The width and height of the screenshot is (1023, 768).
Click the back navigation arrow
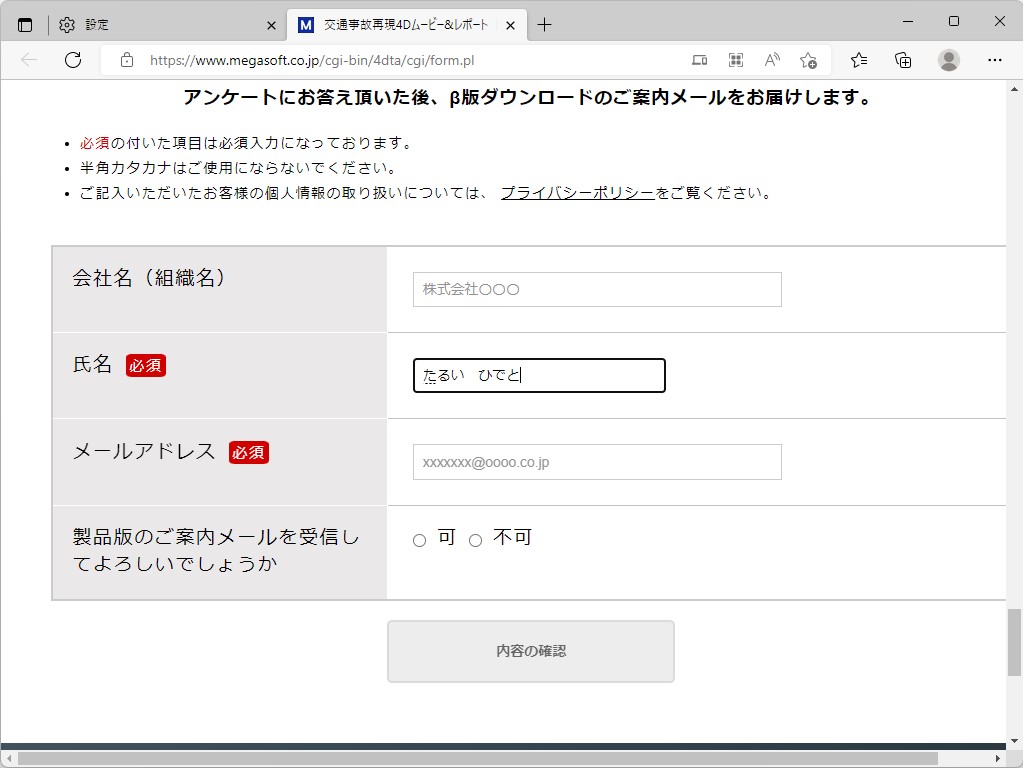click(28, 59)
